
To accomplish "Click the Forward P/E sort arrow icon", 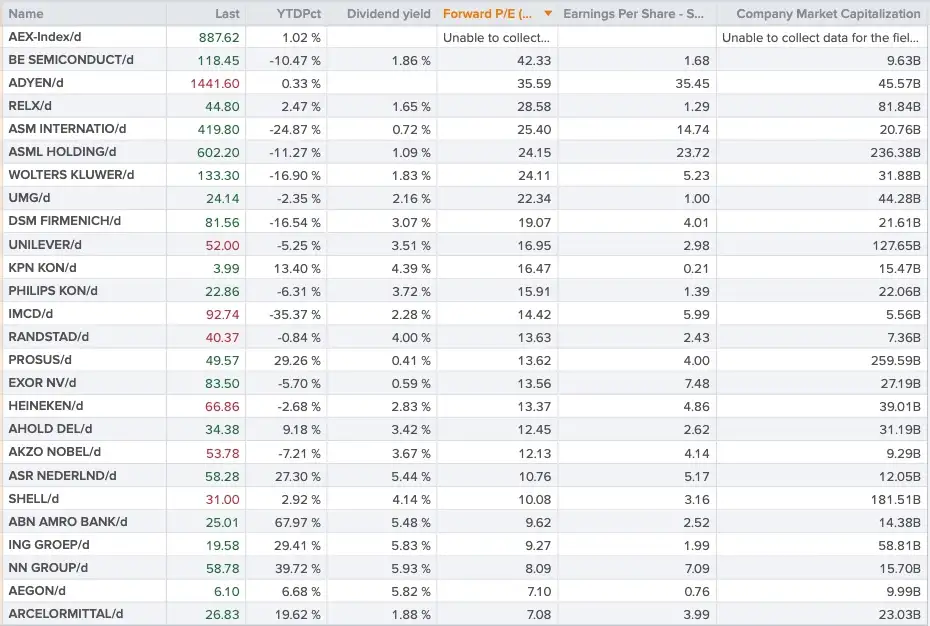I will tap(548, 14).
